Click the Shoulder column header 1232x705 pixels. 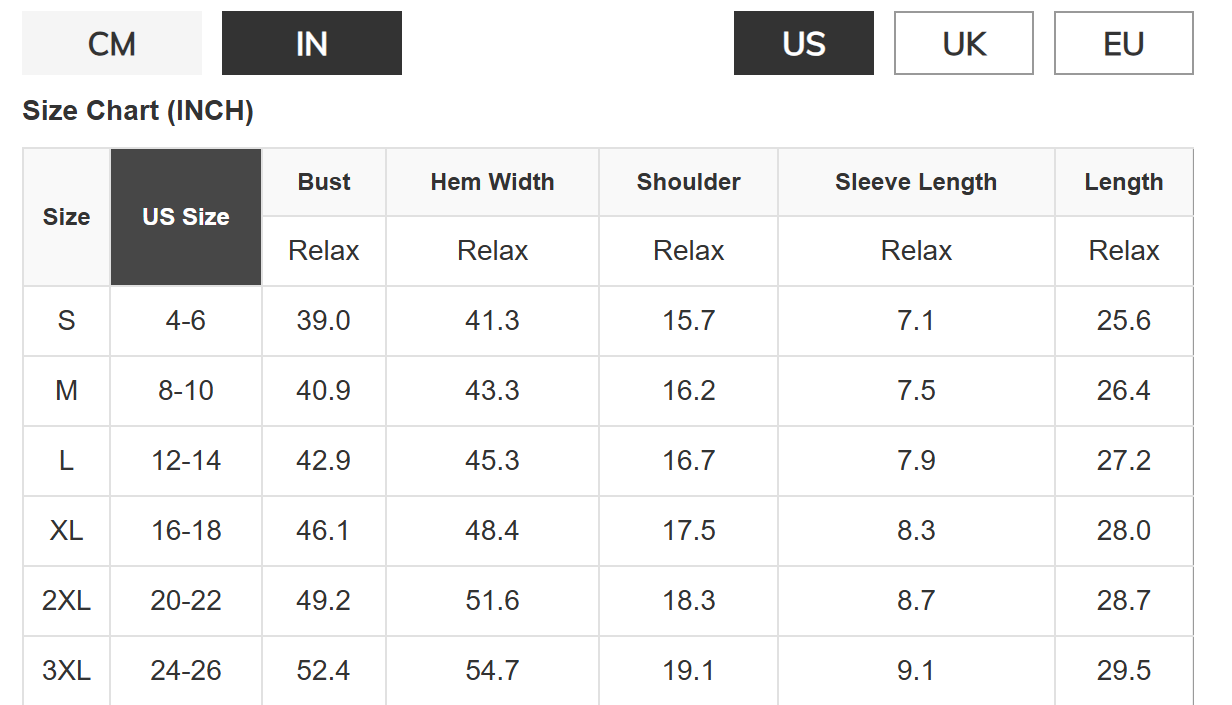click(689, 182)
